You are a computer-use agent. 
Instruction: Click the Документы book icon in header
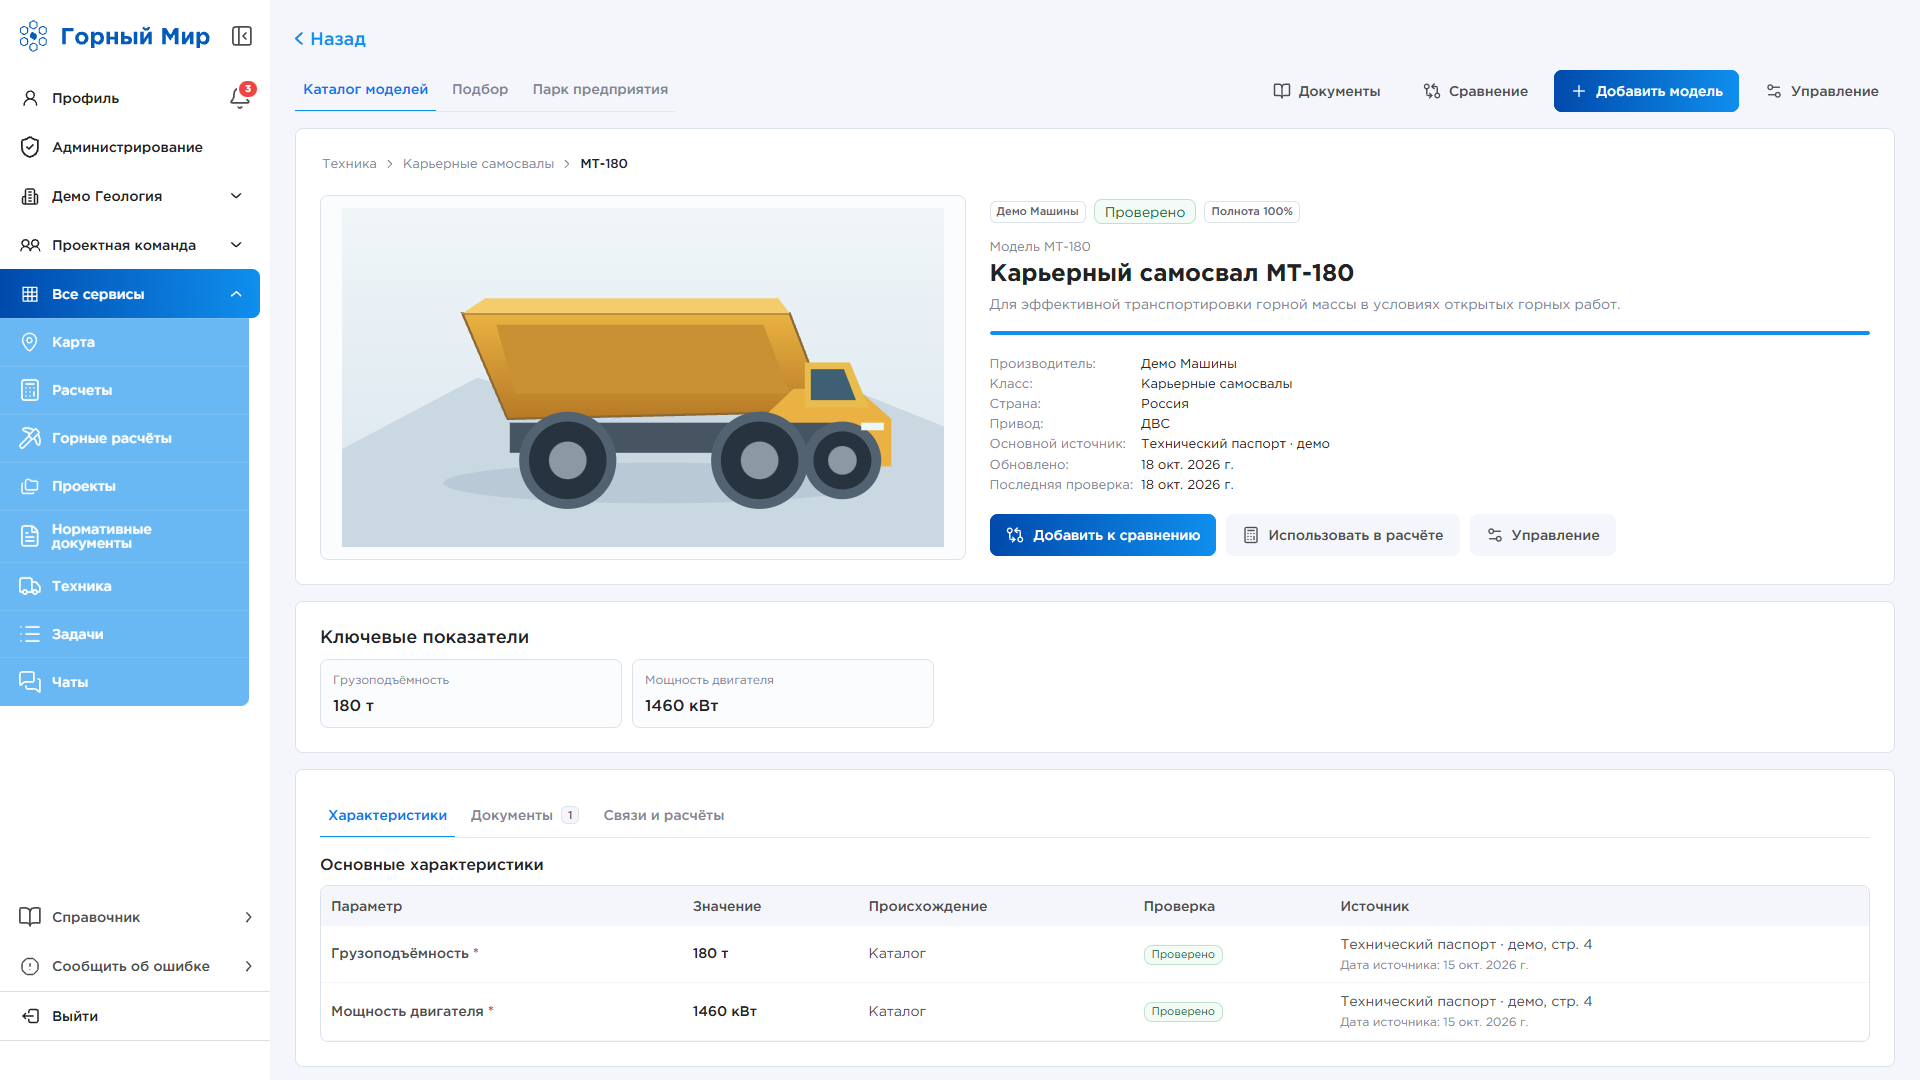click(1281, 91)
